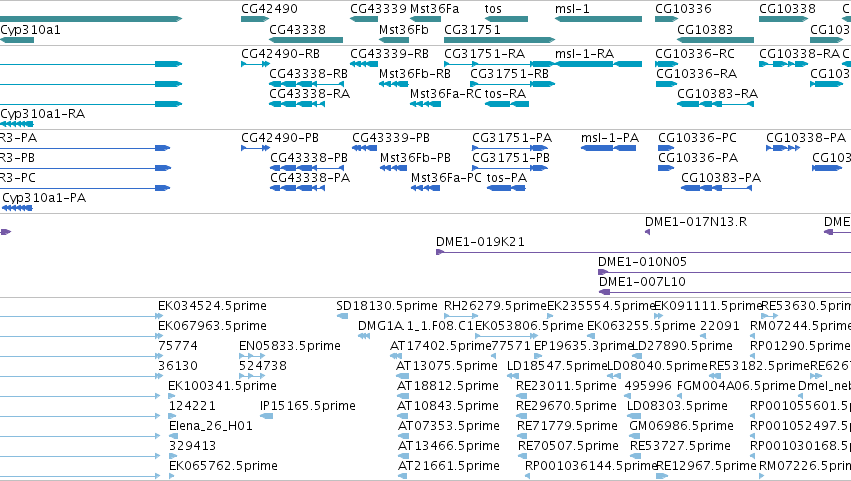Select transcript CG43338-RA
The height and width of the screenshot is (481, 851).
pyautogui.click(x=310, y=94)
